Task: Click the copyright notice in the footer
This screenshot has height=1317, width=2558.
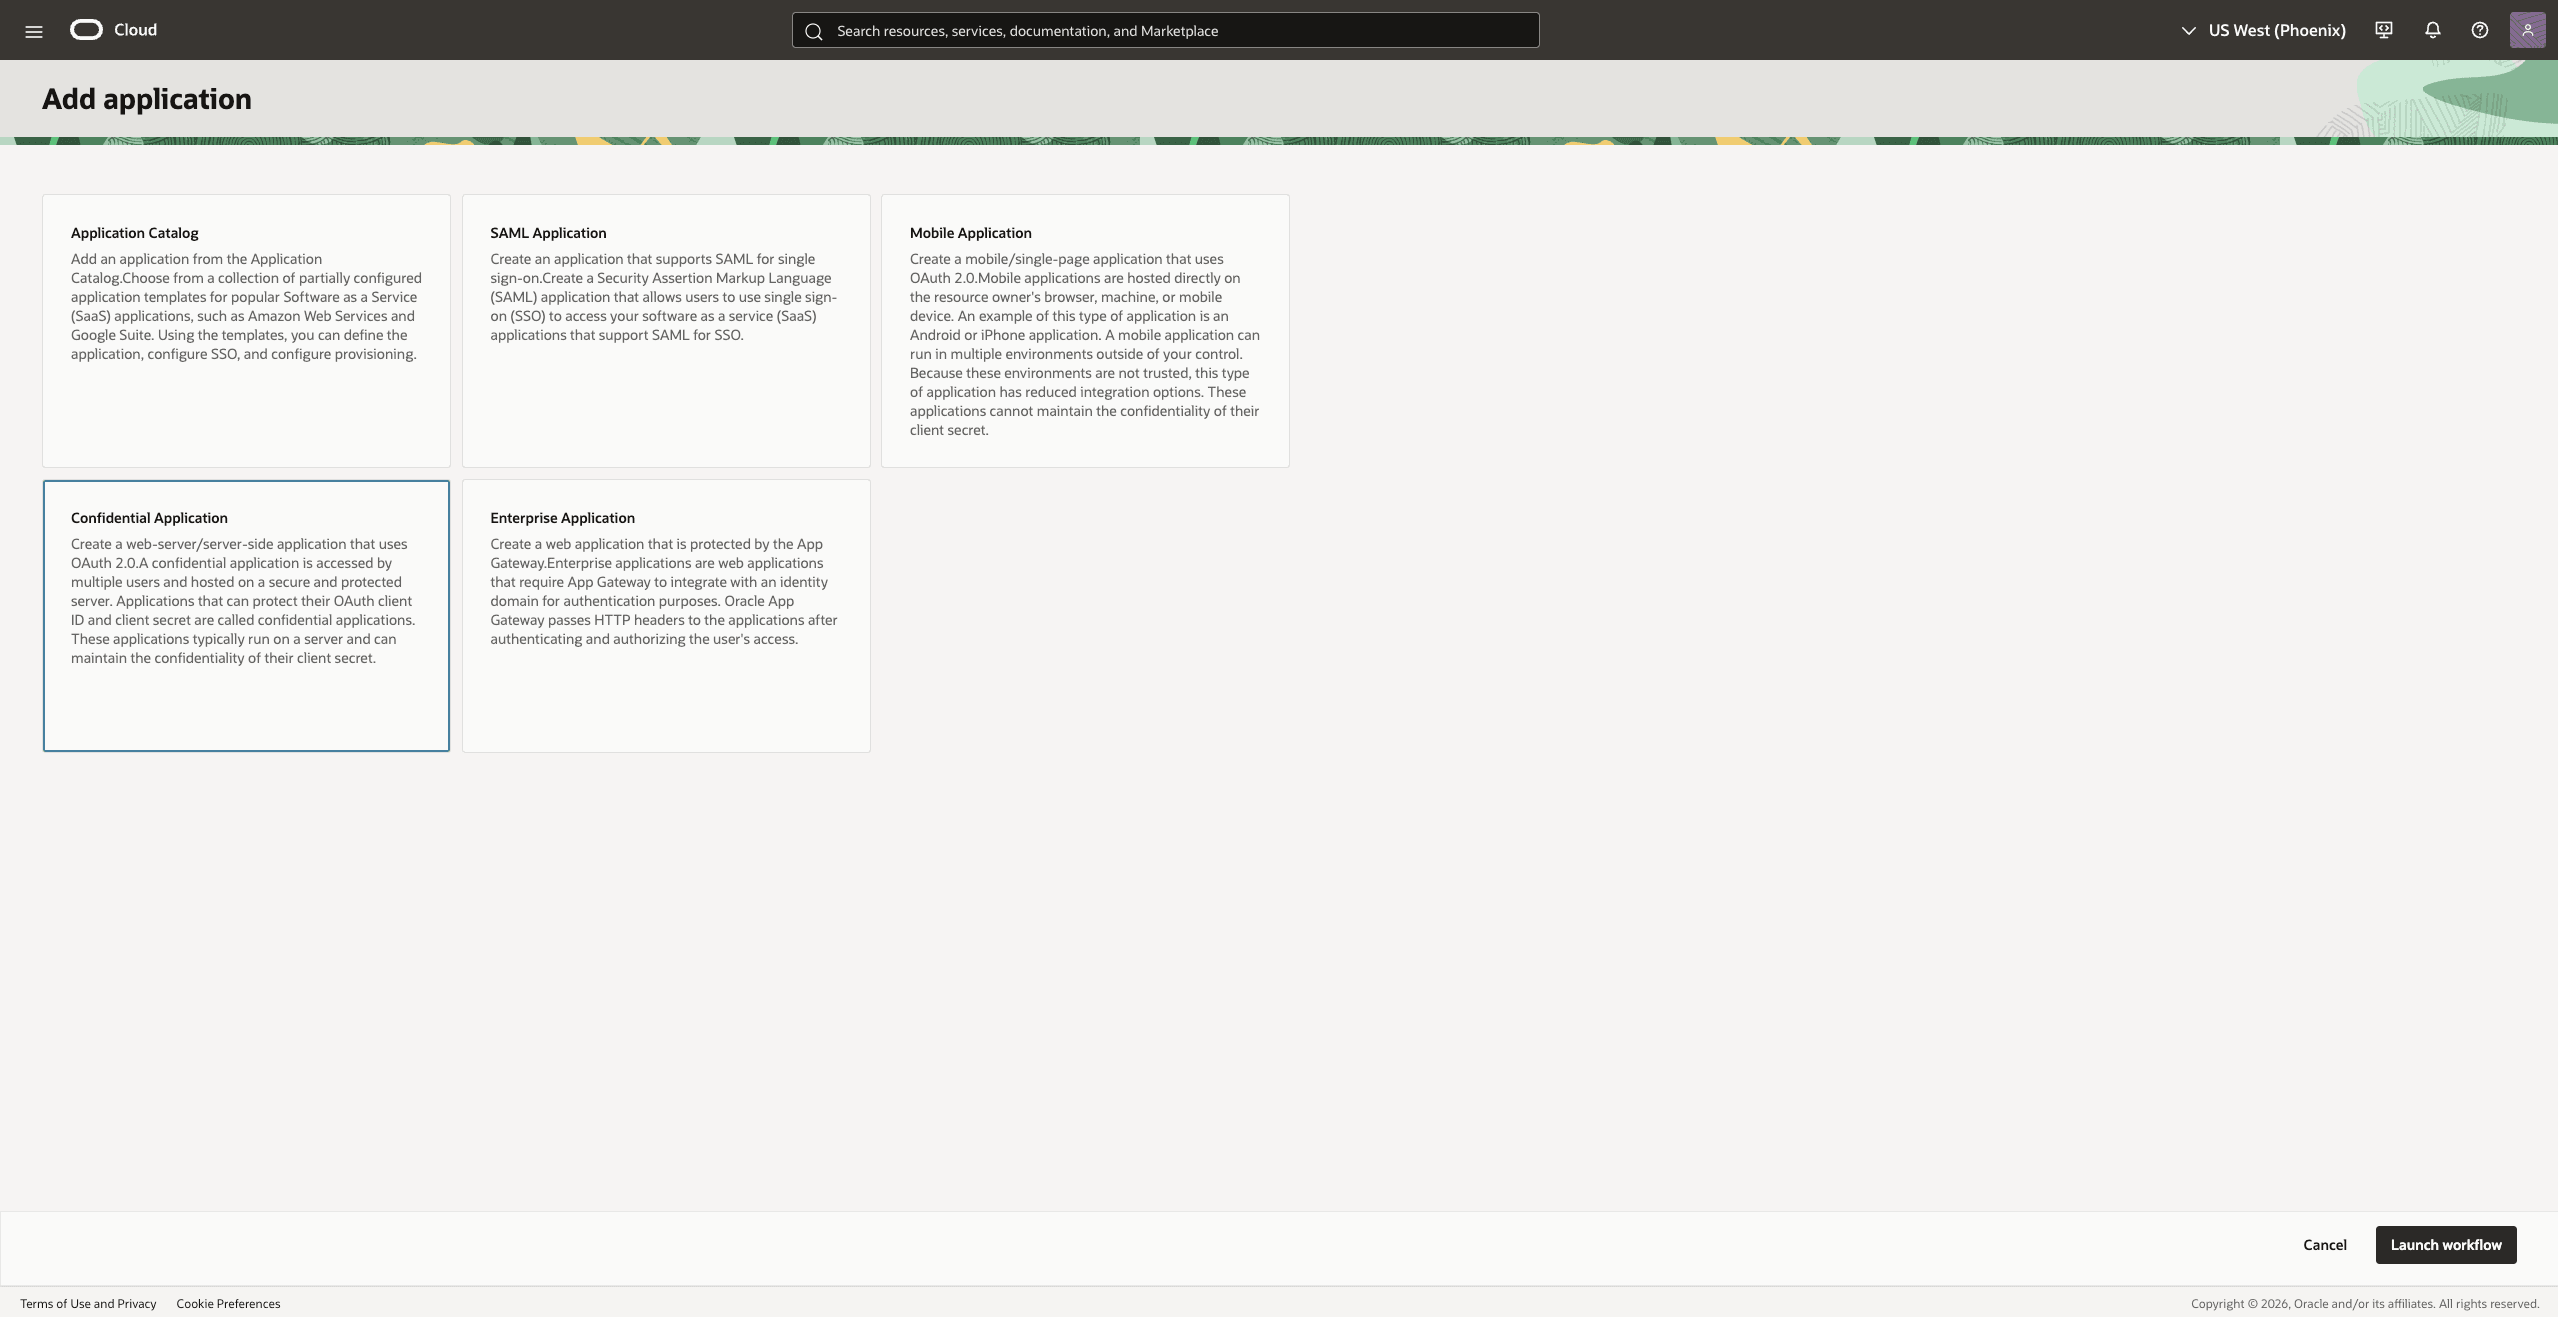Action: [x=2365, y=1304]
